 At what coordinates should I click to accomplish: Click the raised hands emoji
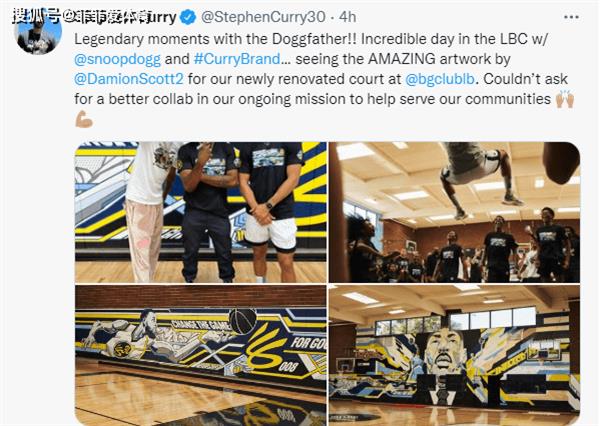(x=565, y=100)
